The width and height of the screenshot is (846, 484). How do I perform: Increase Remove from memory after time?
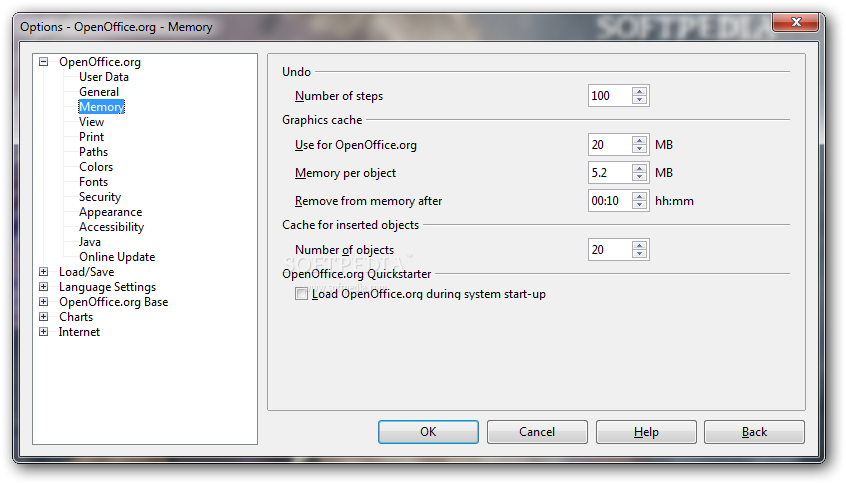639,197
